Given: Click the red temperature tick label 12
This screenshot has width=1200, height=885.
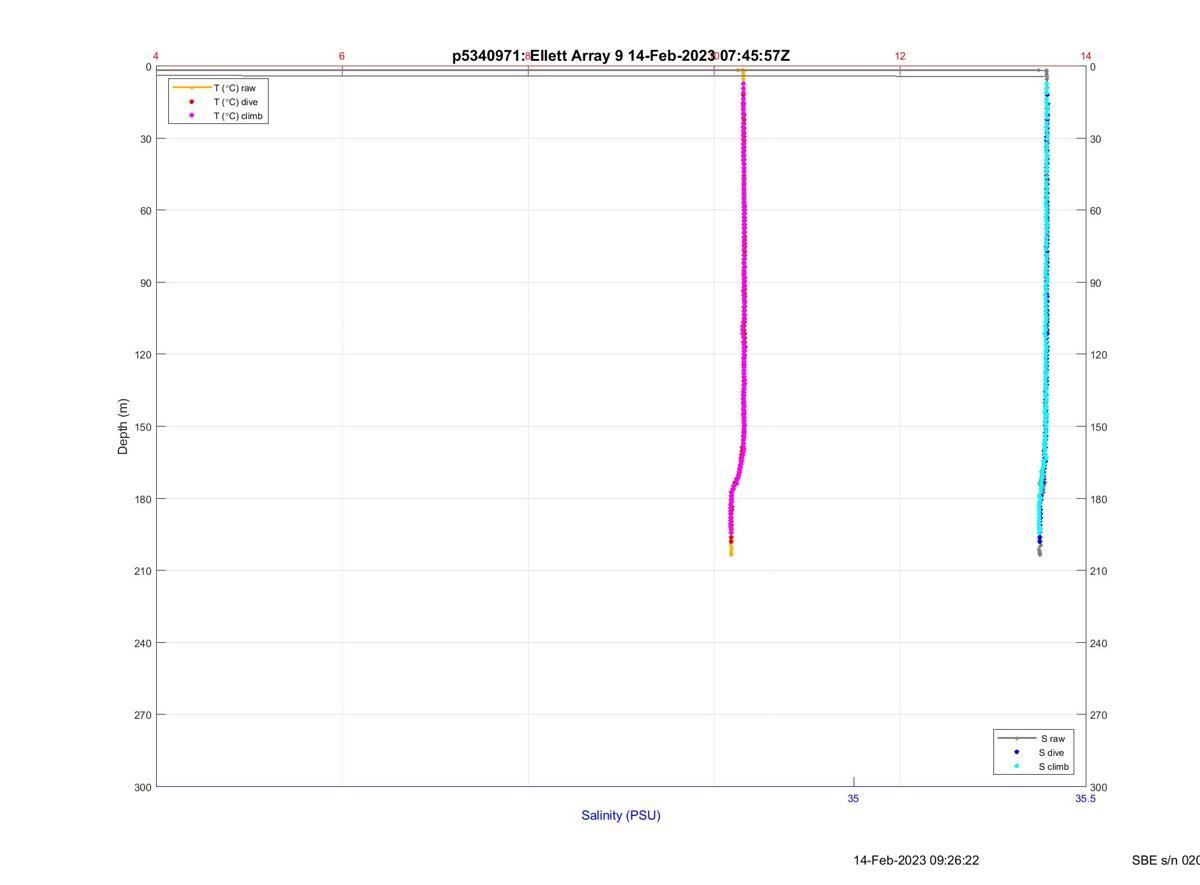Looking at the screenshot, I should 900,56.
